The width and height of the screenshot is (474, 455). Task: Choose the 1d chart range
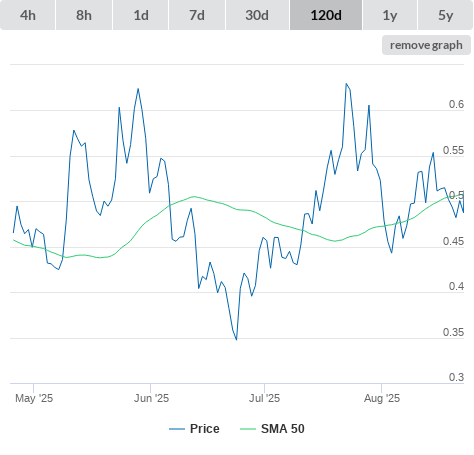point(141,15)
